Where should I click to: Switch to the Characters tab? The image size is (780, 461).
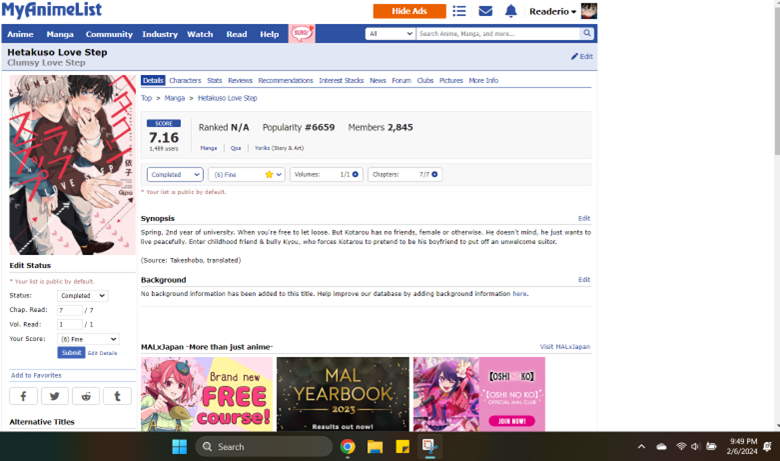184,80
